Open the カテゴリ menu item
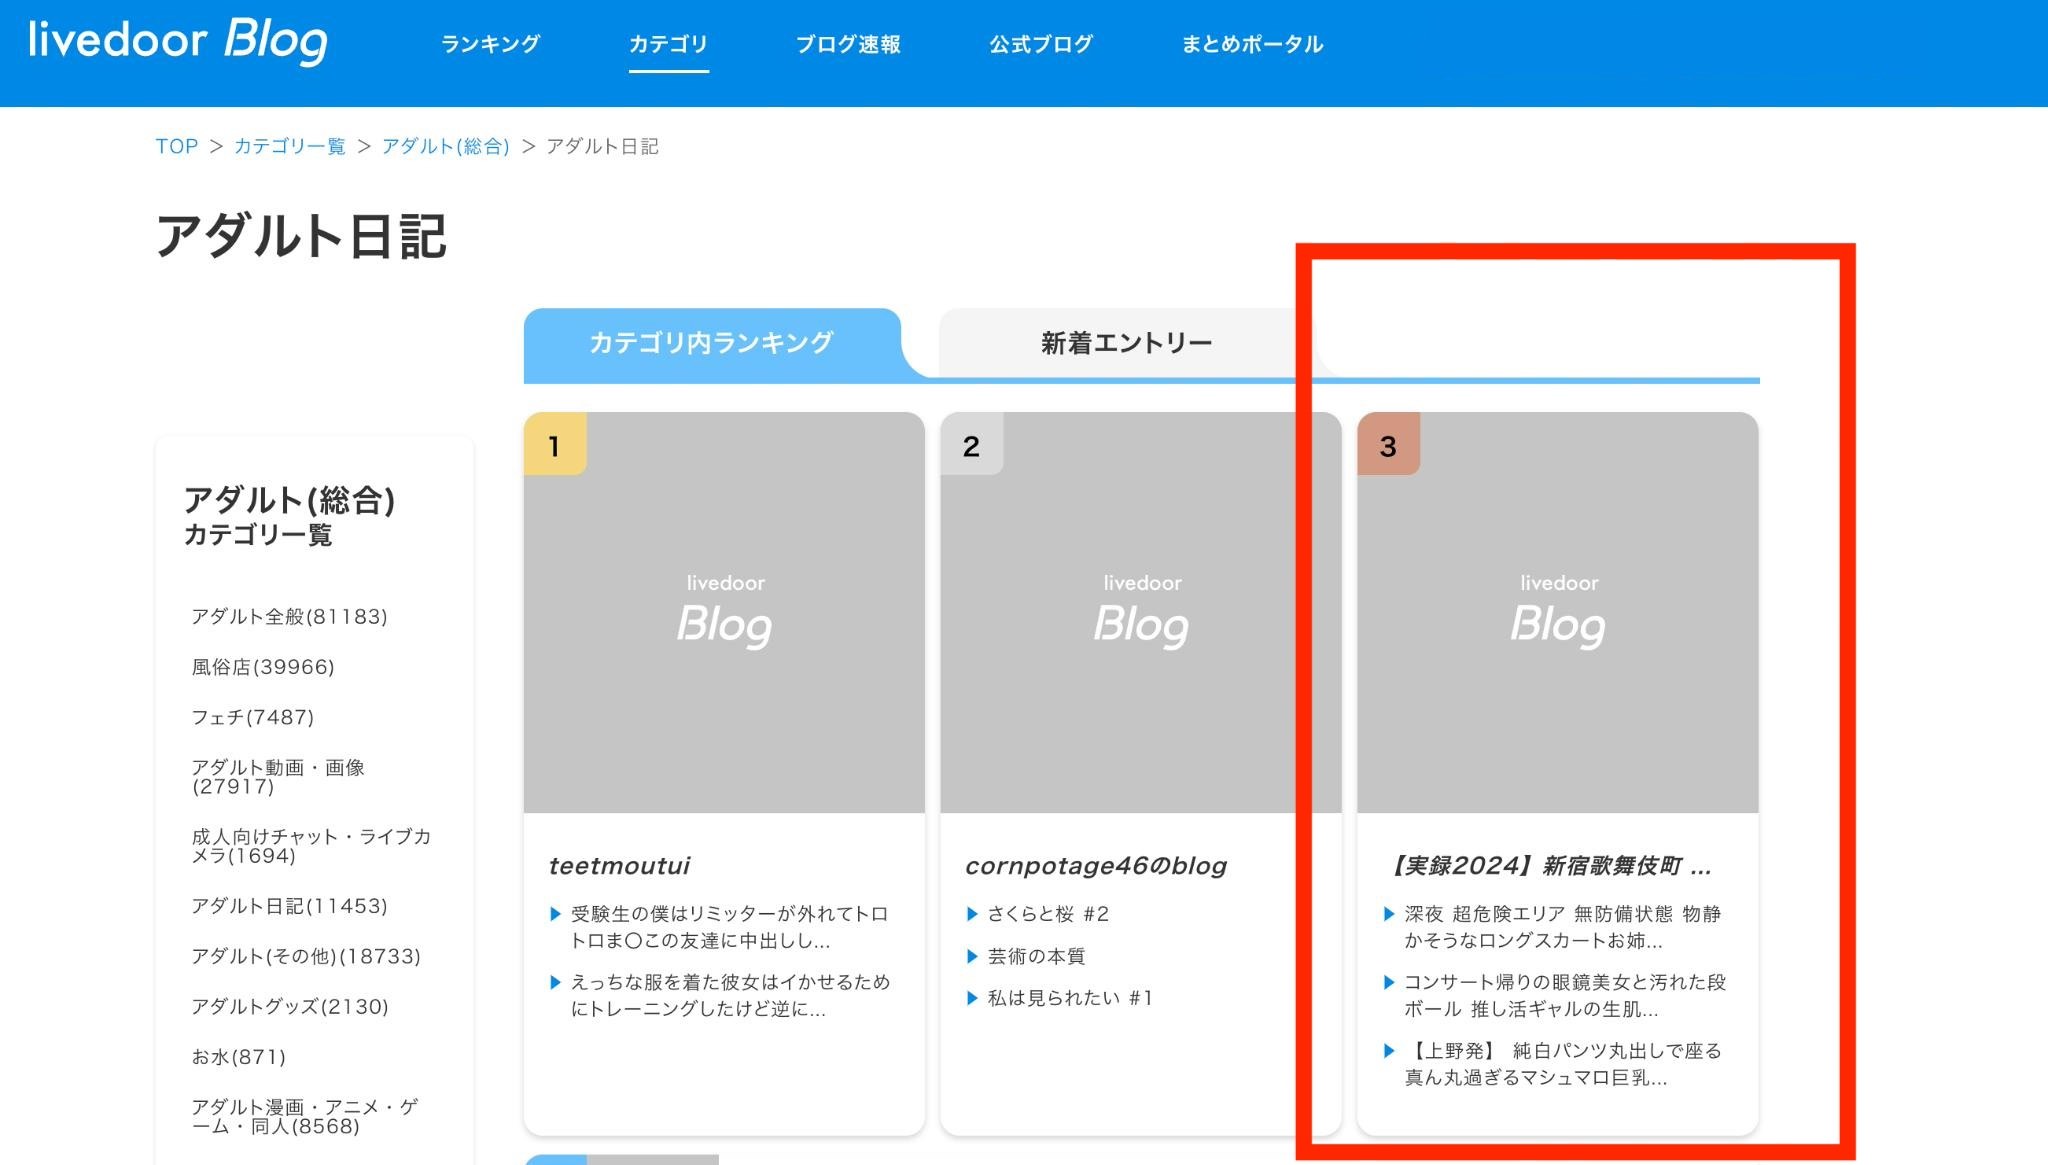 click(x=668, y=44)
